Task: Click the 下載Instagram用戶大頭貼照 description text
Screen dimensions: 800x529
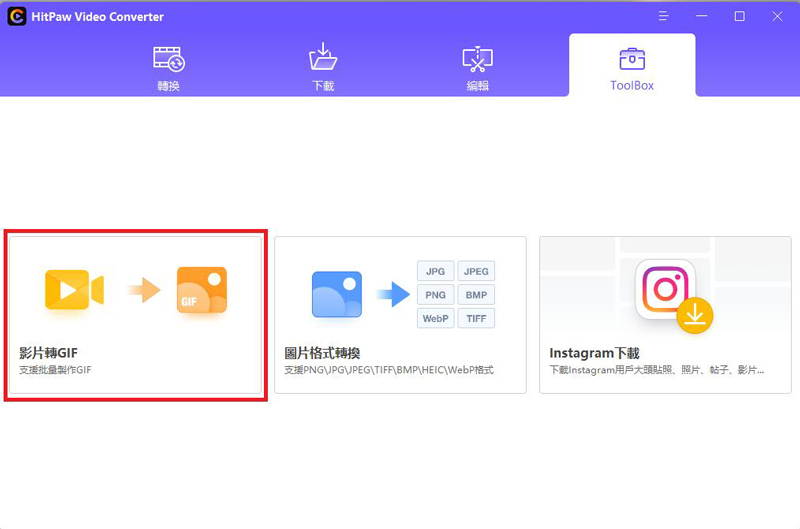Action: coord(657,370)
